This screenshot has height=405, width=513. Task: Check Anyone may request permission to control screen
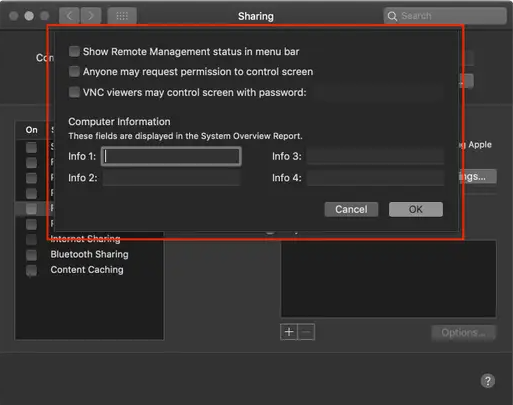click(74, 71)
